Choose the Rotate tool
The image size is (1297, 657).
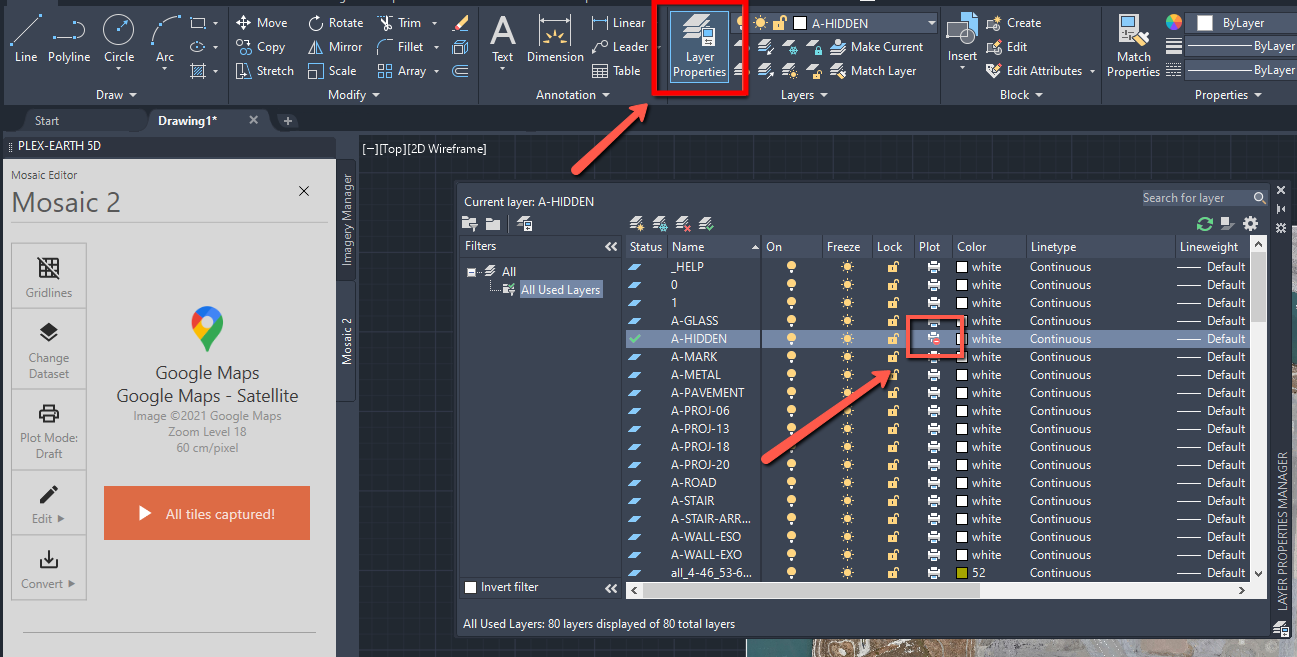click(336, 23)
